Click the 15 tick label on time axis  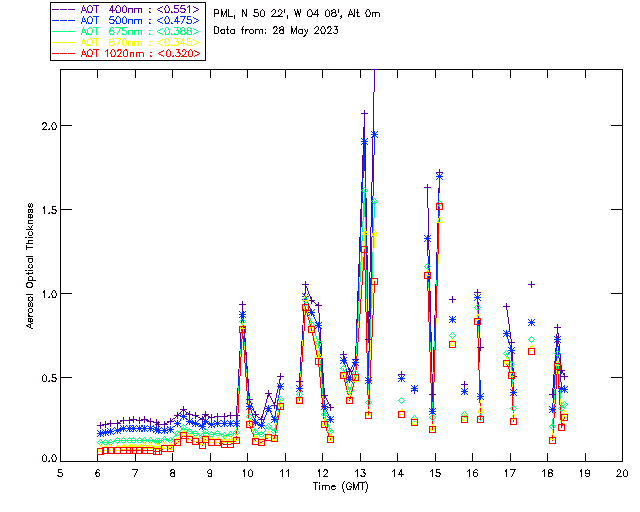(435, 473)
